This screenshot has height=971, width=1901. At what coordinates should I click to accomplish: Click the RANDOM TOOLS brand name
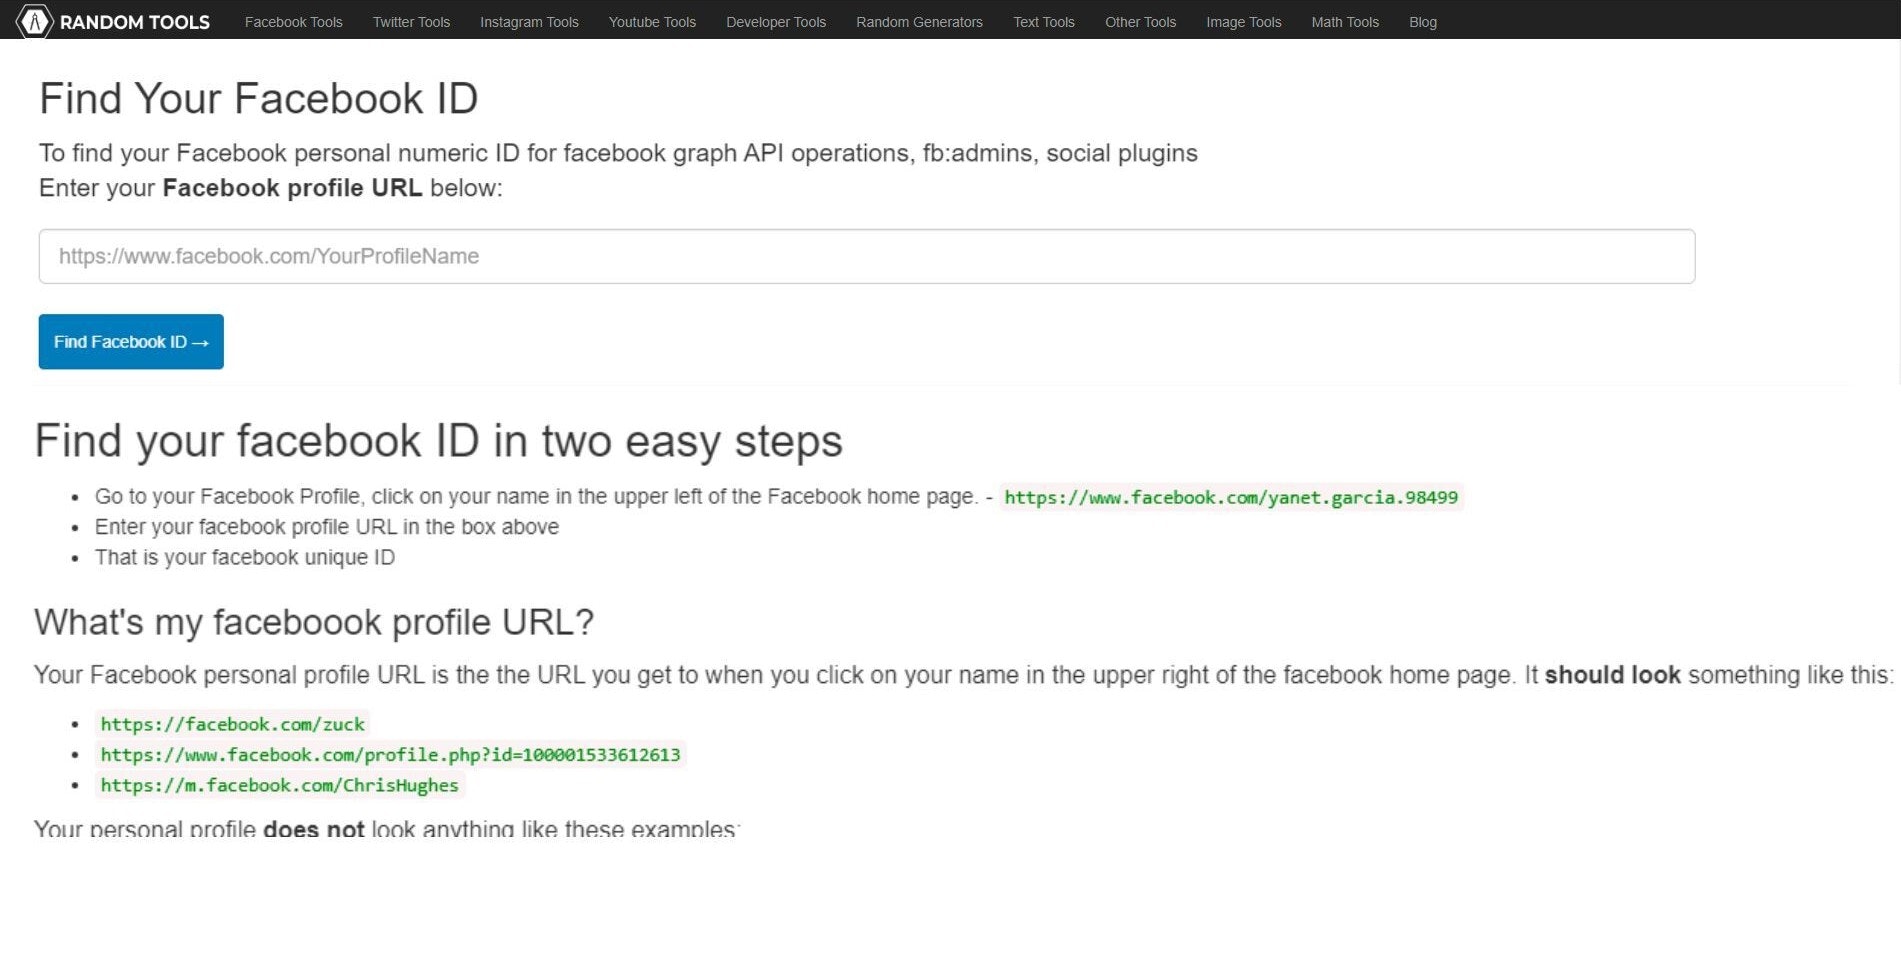pos(135,22)
